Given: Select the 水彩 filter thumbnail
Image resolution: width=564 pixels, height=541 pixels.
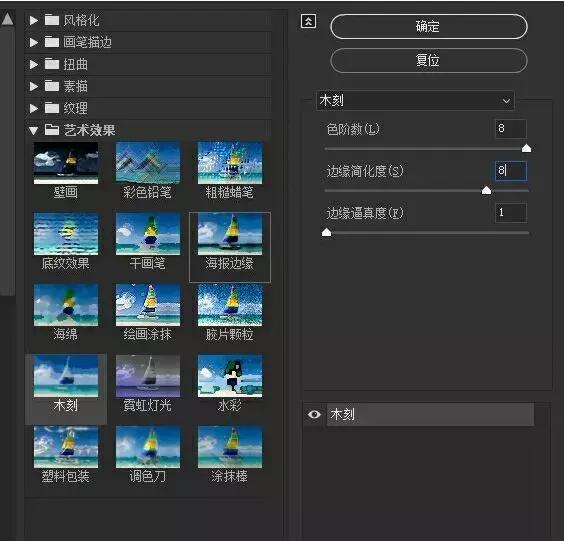Looking at the screenshot, I should tap(230, 376).
